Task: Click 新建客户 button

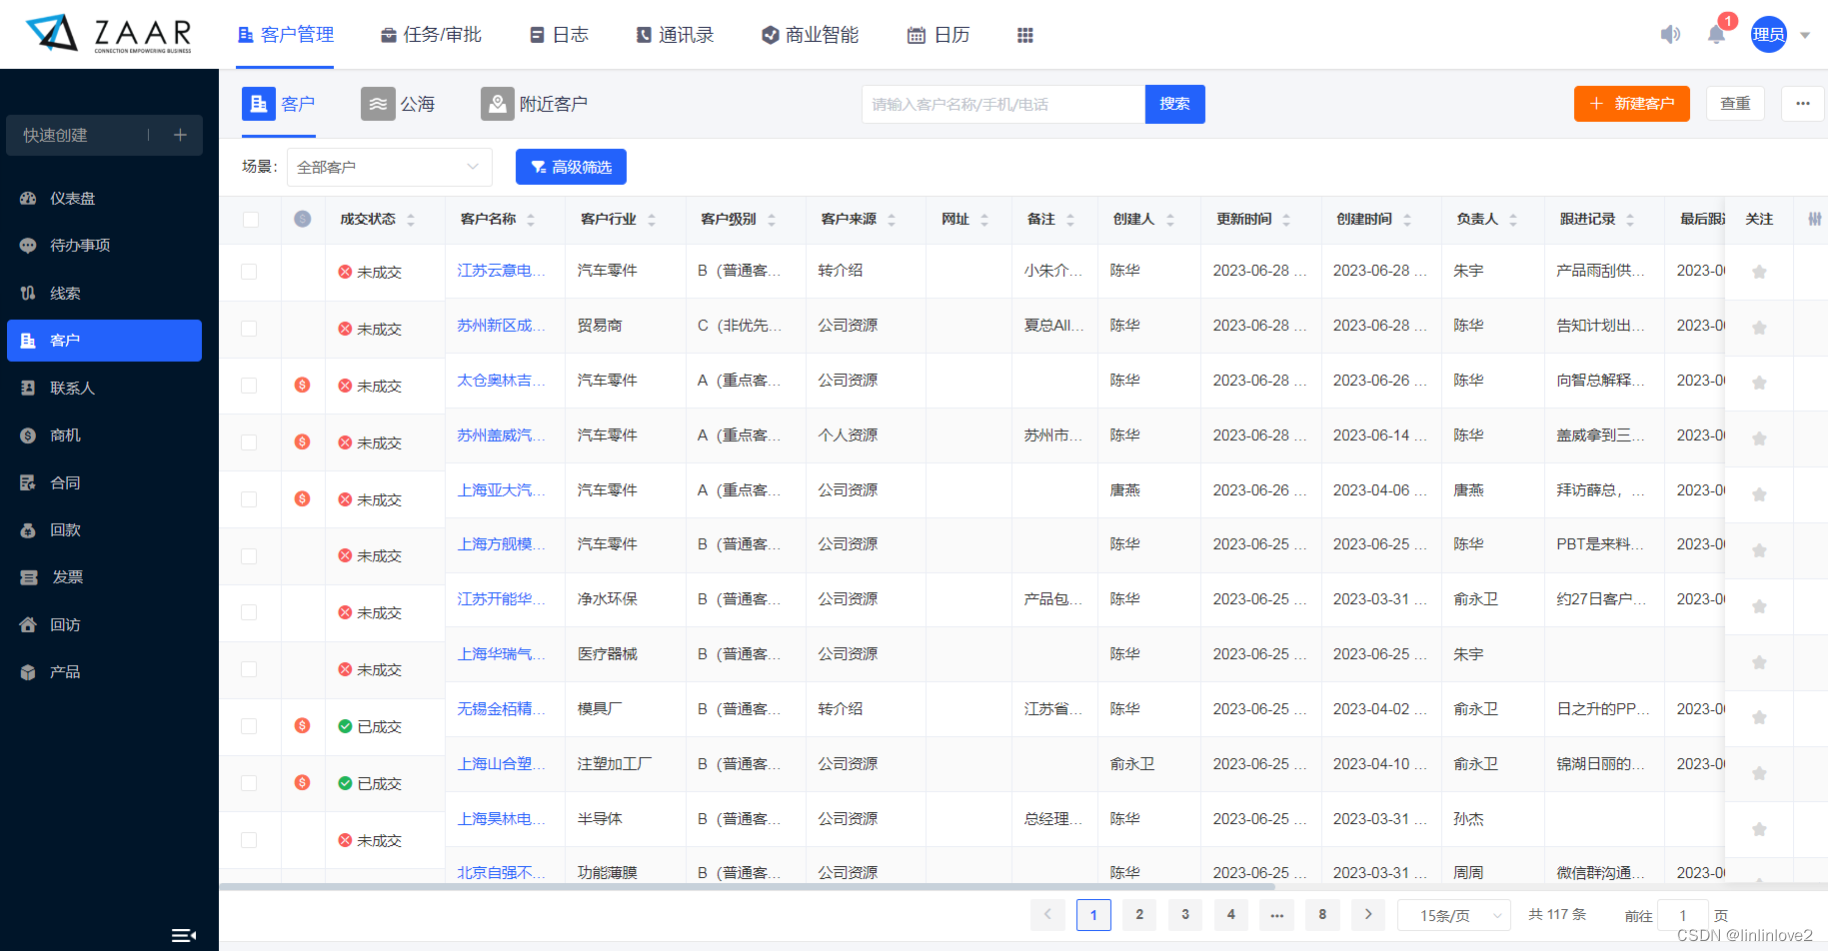Action: coord(1632,104)
